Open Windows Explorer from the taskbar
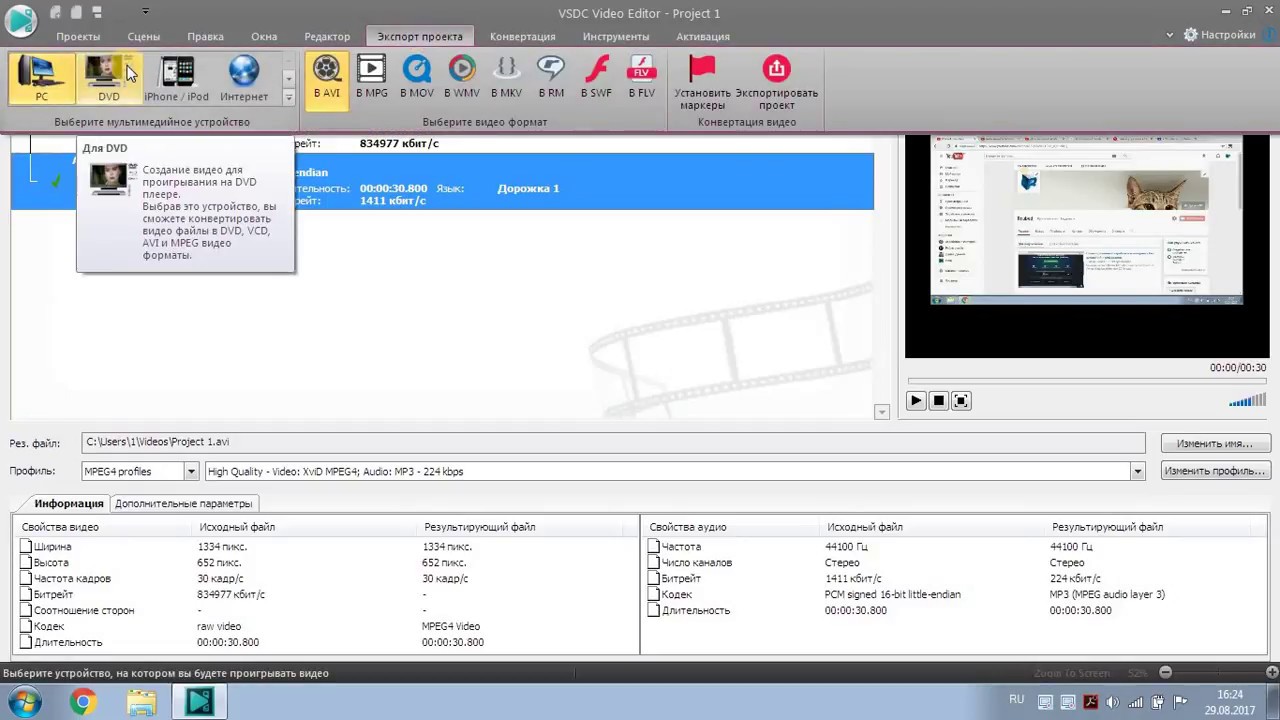This screenshot has width=1280, height=720. 141,702
